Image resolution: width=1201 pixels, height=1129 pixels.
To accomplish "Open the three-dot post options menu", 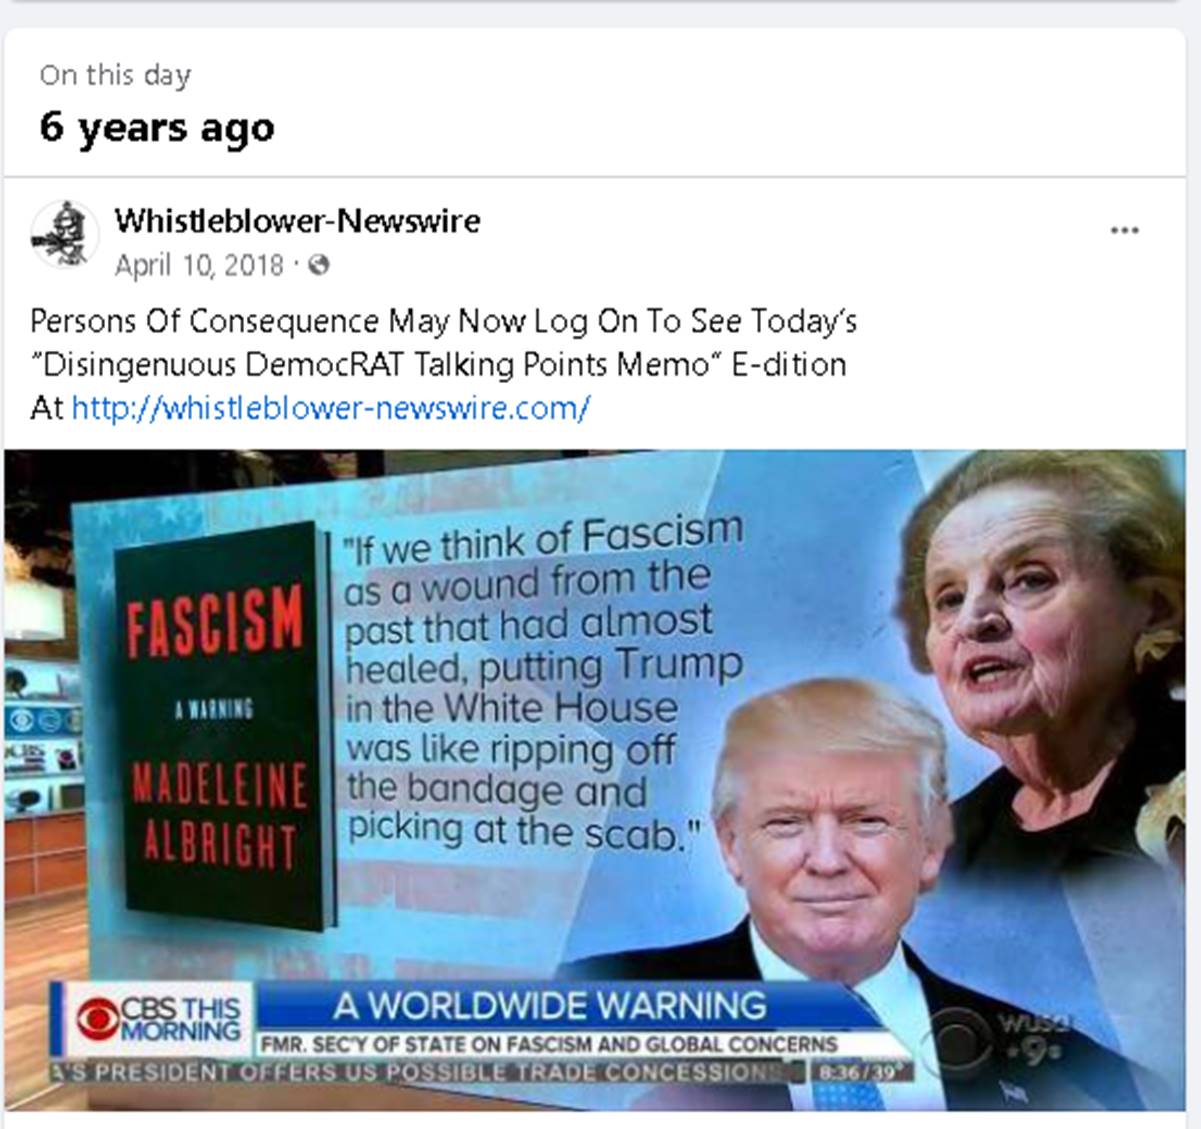I will coord(1124,231).
